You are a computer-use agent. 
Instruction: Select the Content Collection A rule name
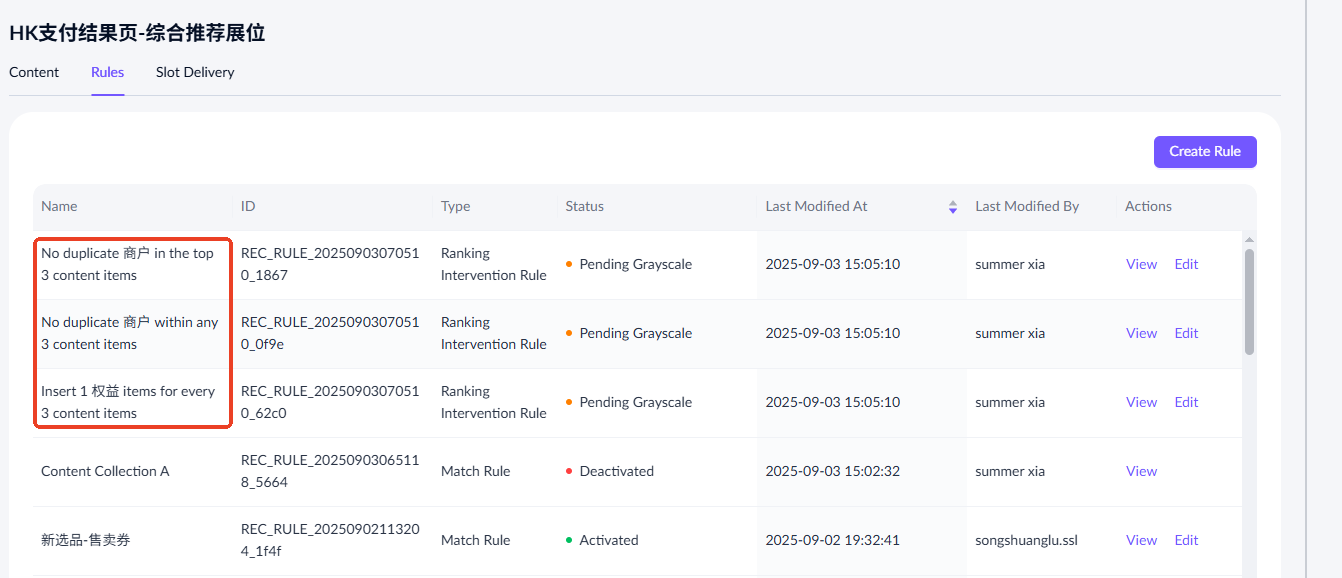(x=105, y=471)
